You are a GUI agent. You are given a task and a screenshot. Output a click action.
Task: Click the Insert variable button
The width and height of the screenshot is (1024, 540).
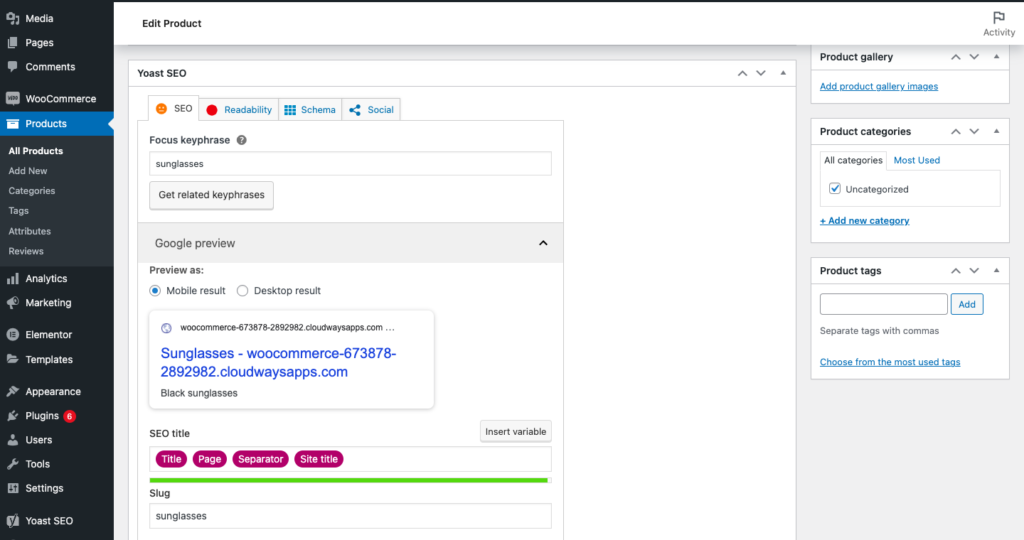click(x=515, y=432)
